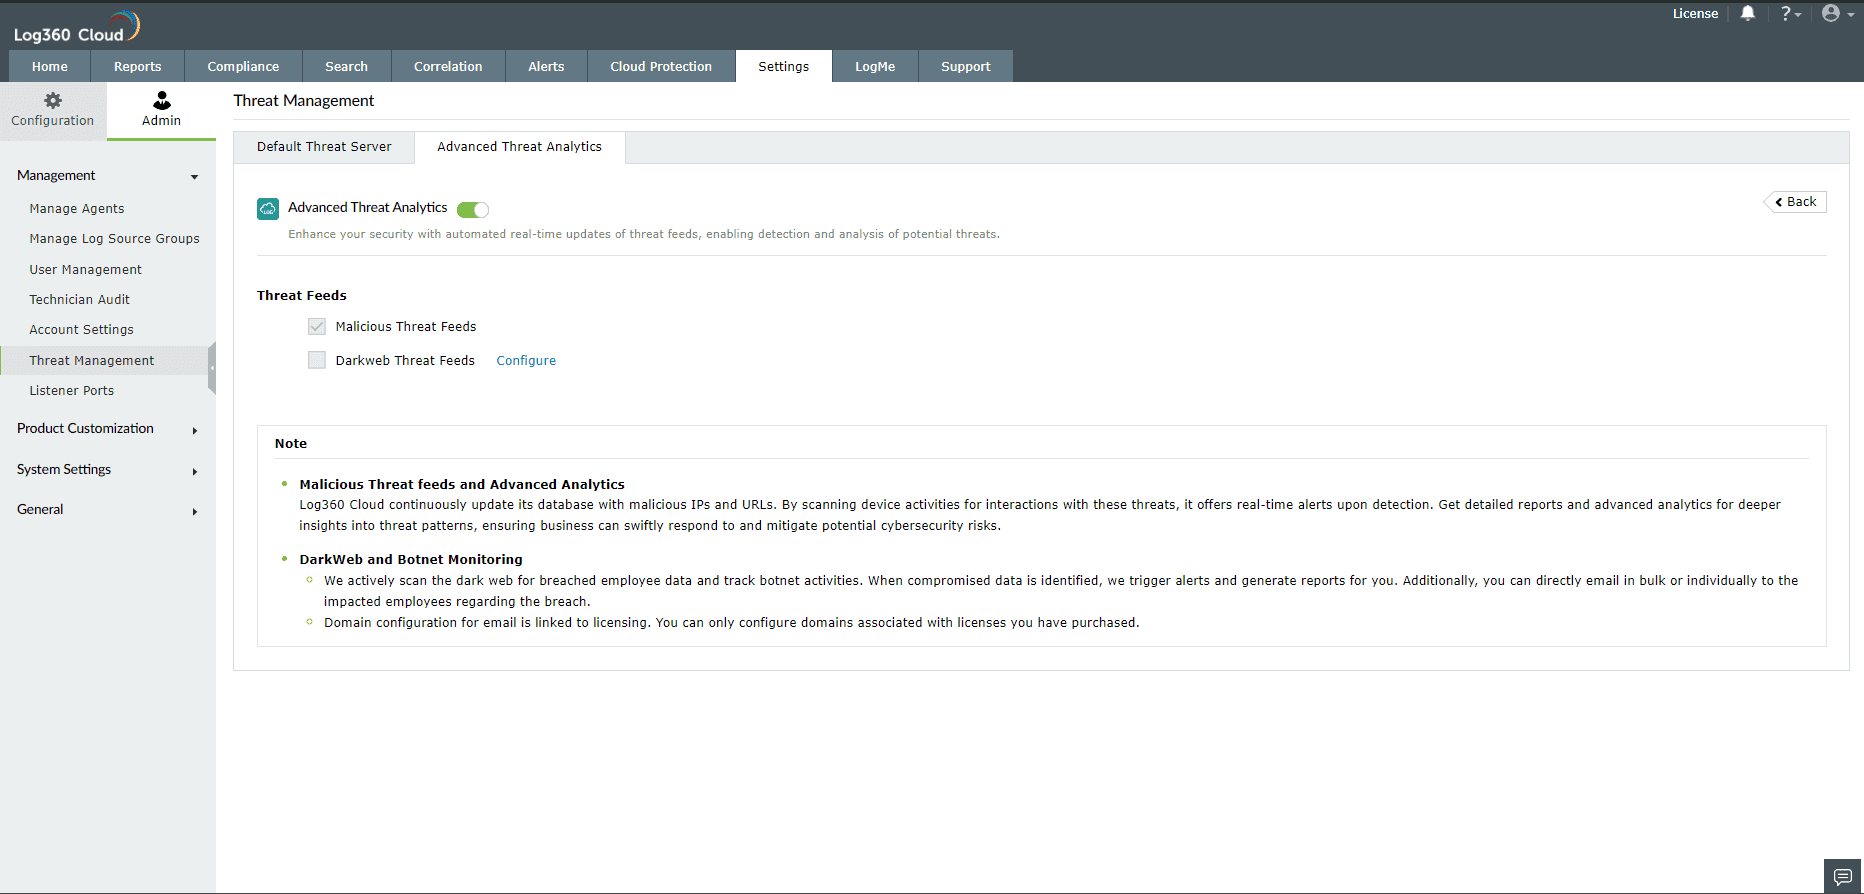Open the help question mark menu
Viewport: 1864px width, 894px height.
point(1790,13)
